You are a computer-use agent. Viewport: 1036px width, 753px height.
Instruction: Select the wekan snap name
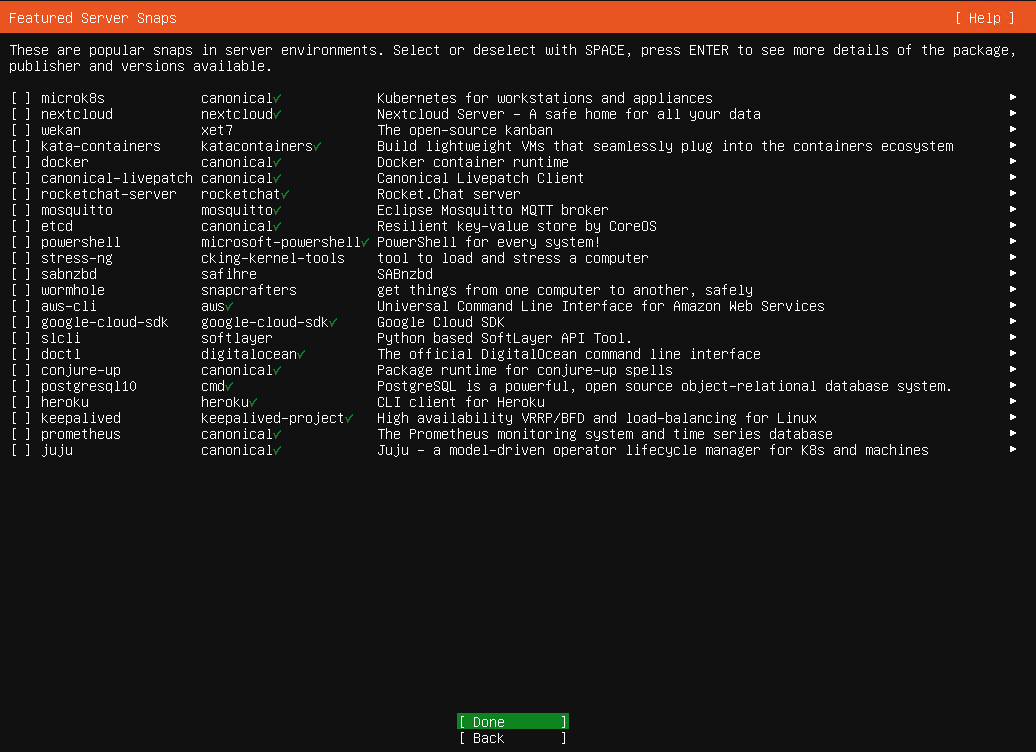pyautogui.click(x=61, y=130)
